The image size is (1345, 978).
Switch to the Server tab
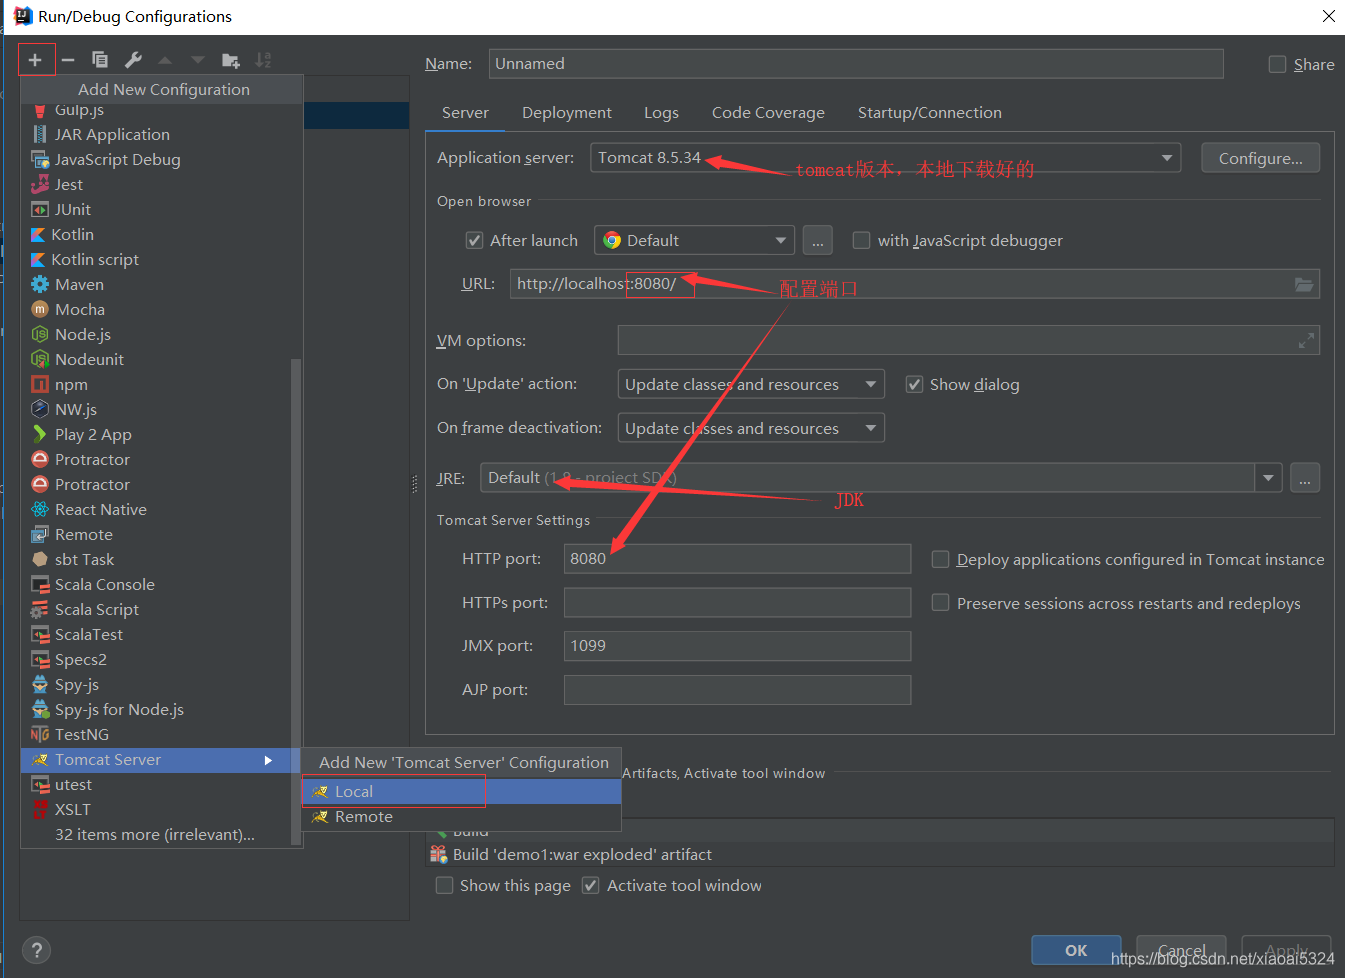(465, 113)
